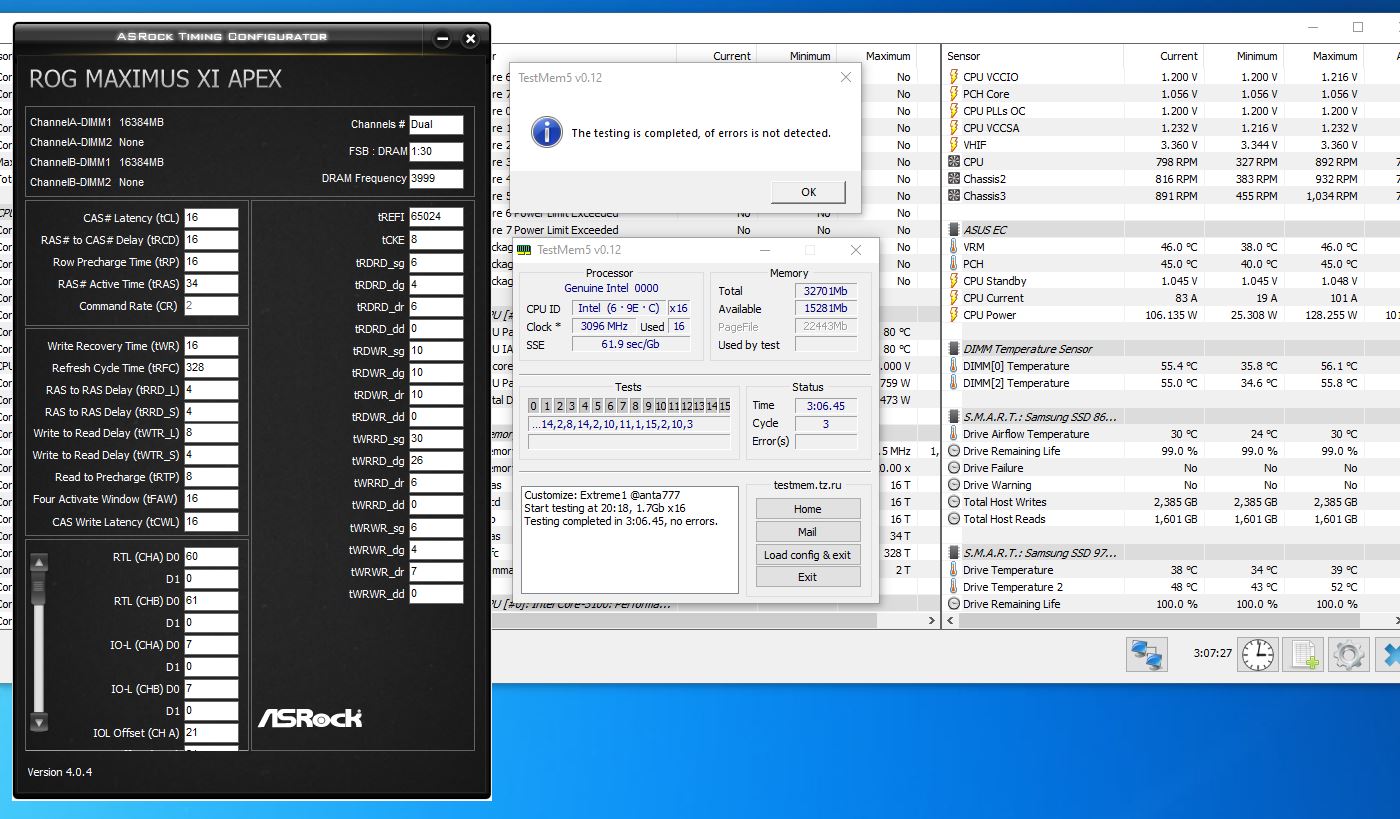
Task: Click the RAS# Active Time (tRAS) field
Action: tap(211, 284)
